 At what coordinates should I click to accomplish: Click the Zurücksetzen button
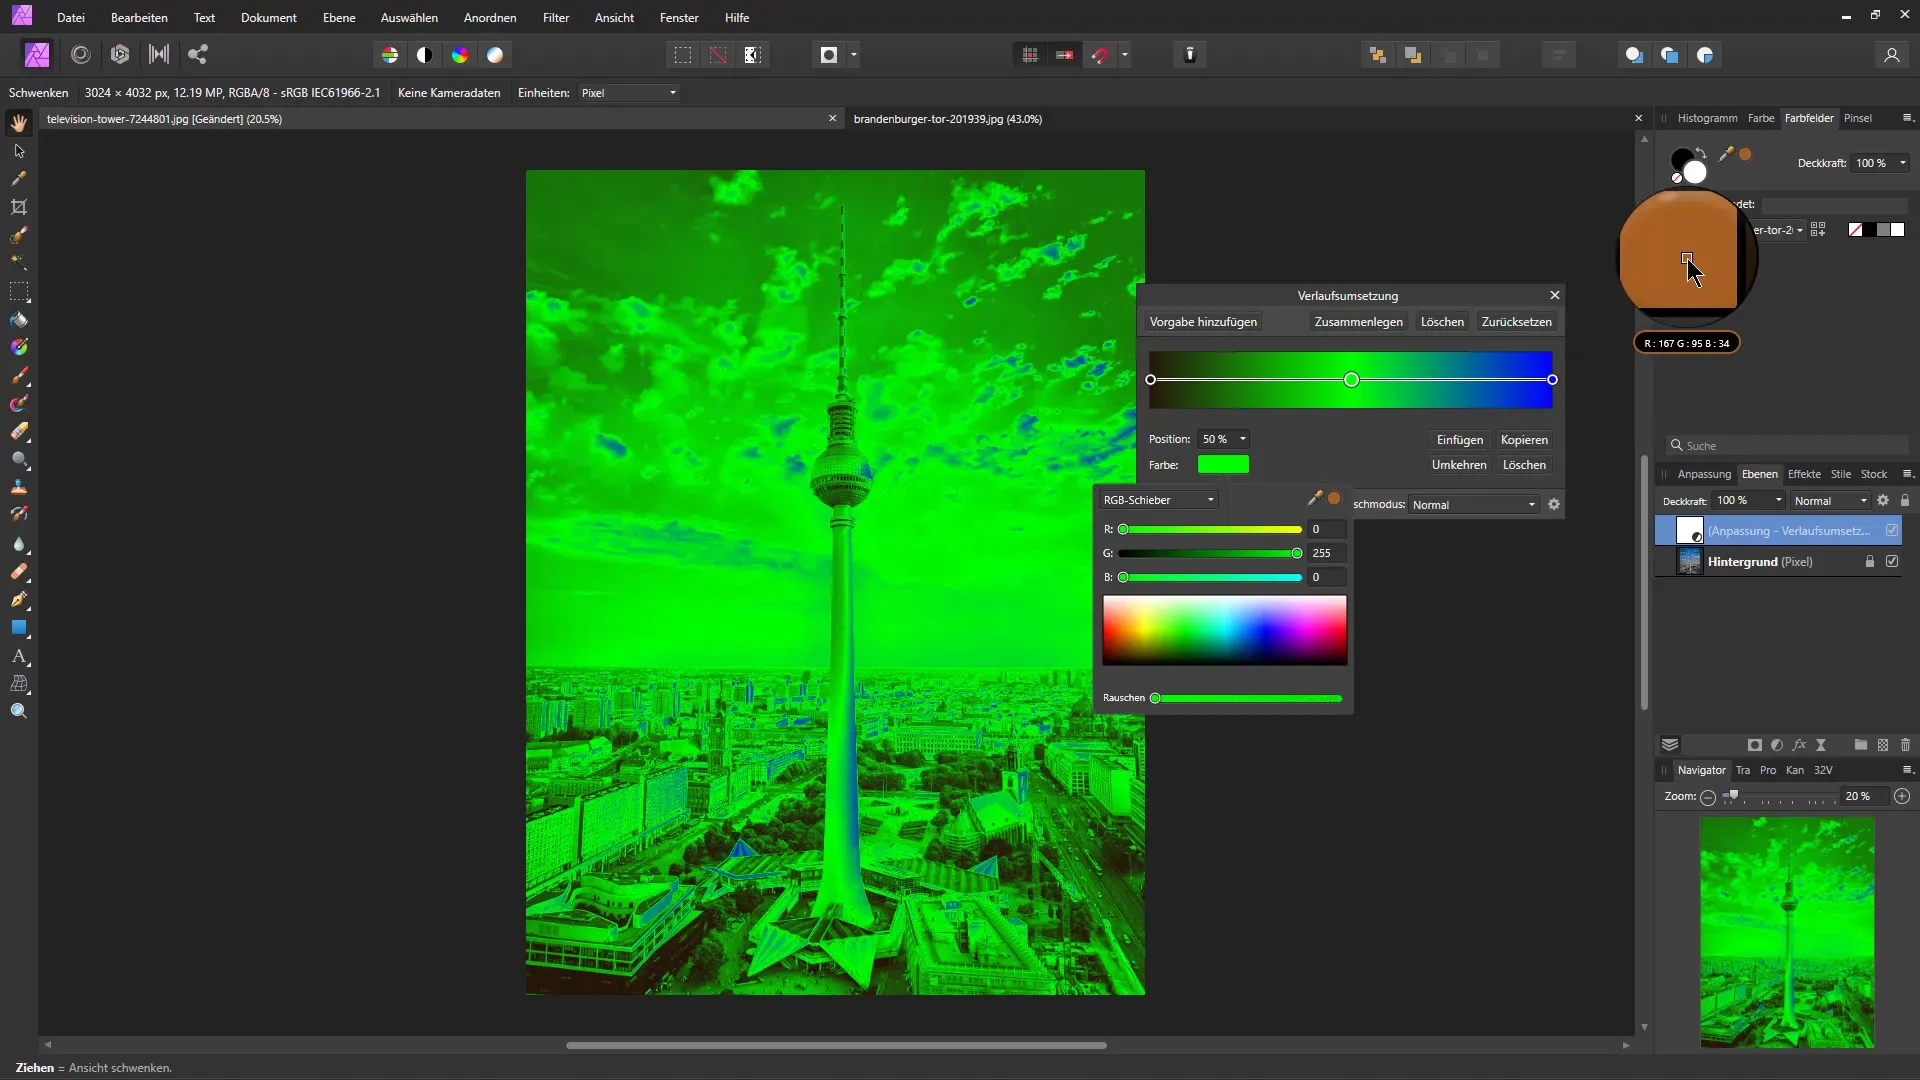click(x=1516, y=322)
